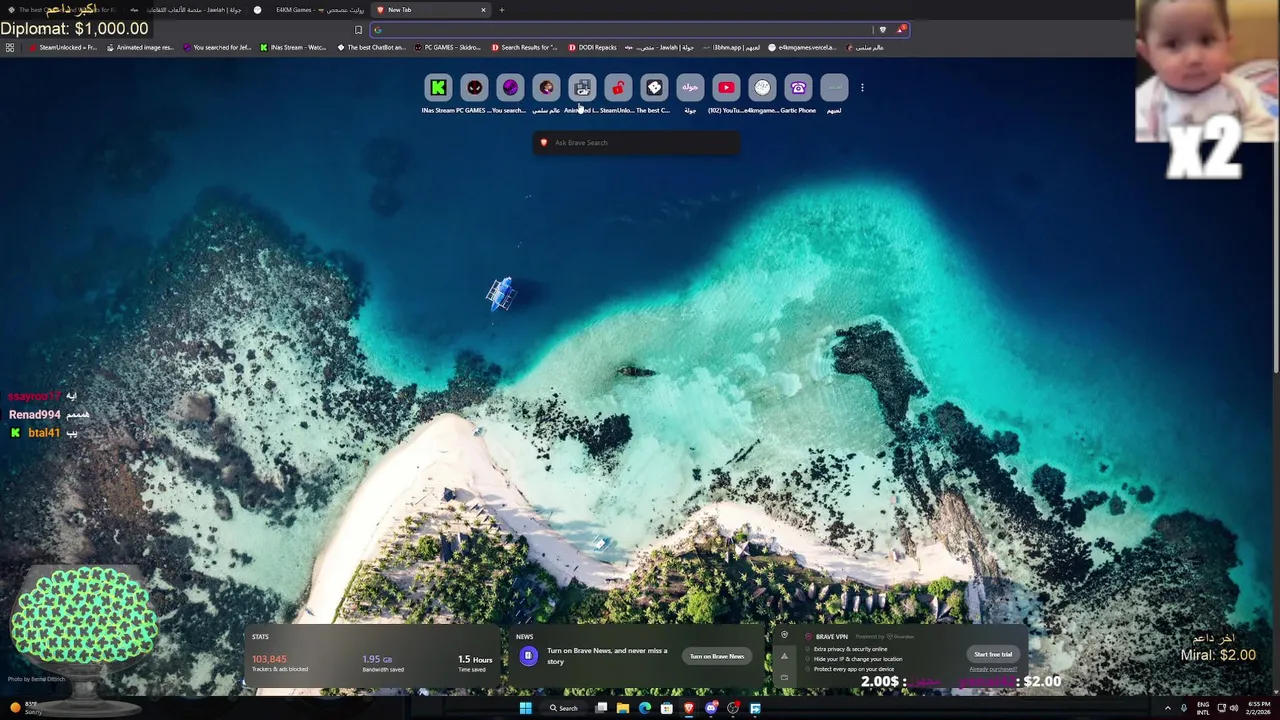Open the Animated image top site tile
This screenshot has width=1280, height=720.
[x=582, y=88]
